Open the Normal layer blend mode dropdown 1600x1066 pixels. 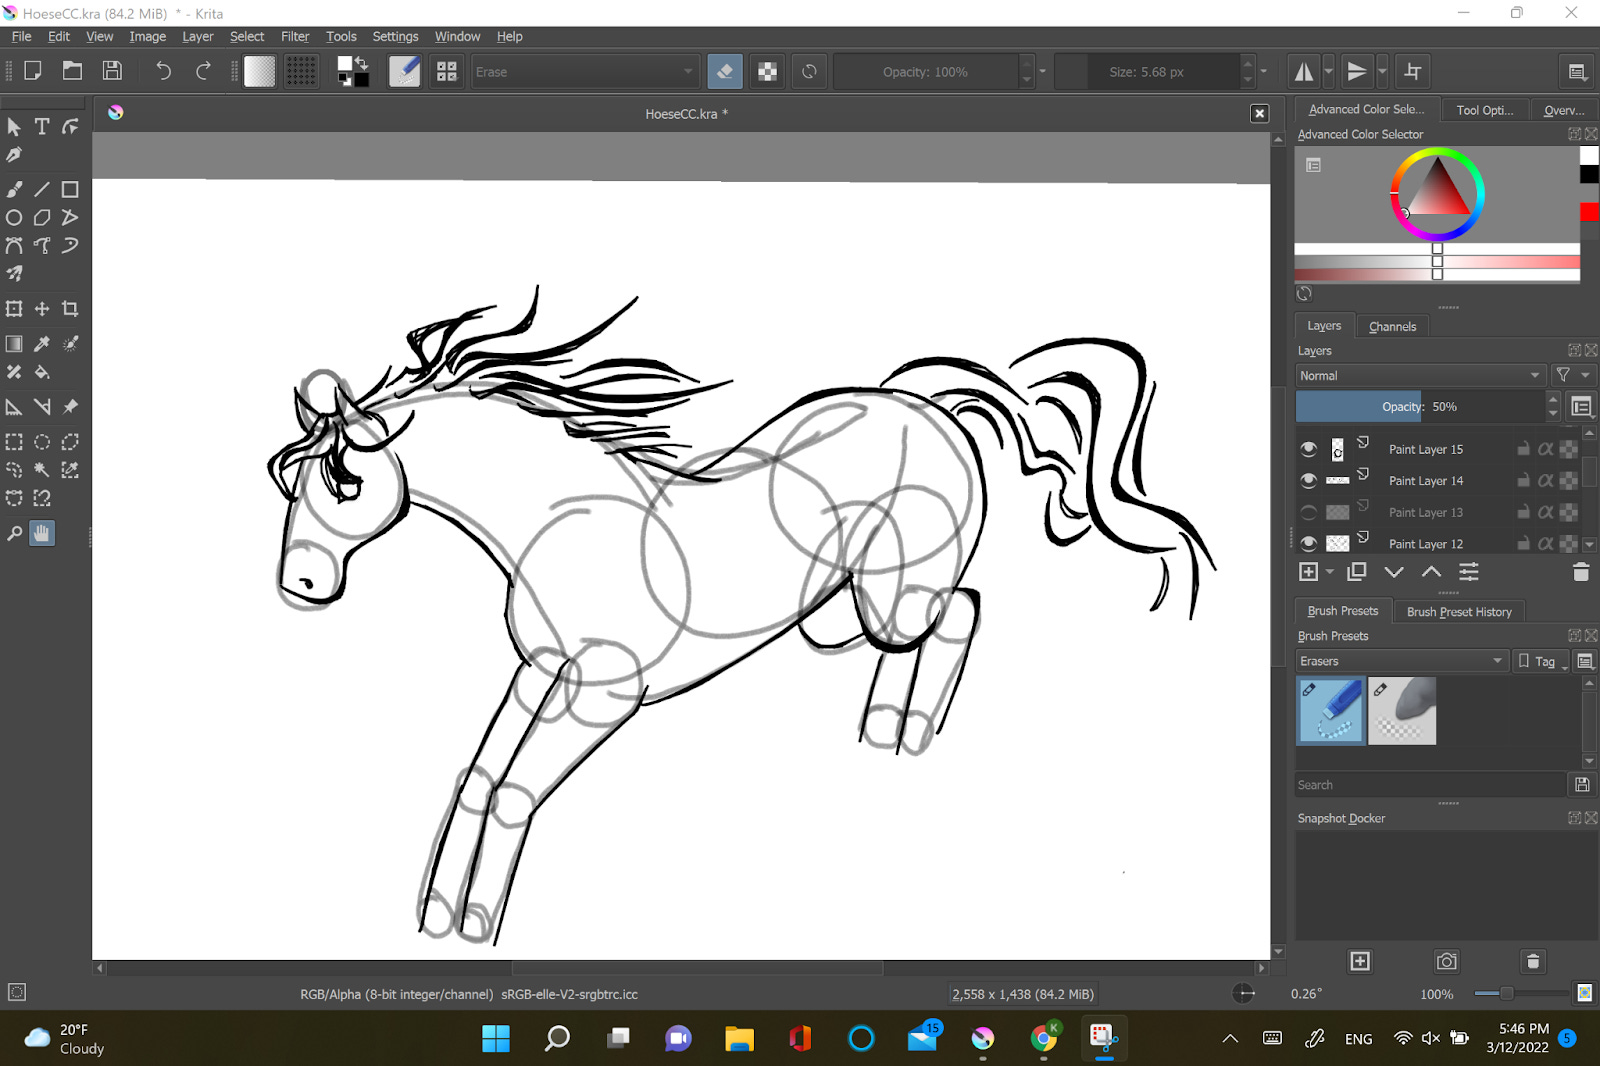(x=1420, y=375)
